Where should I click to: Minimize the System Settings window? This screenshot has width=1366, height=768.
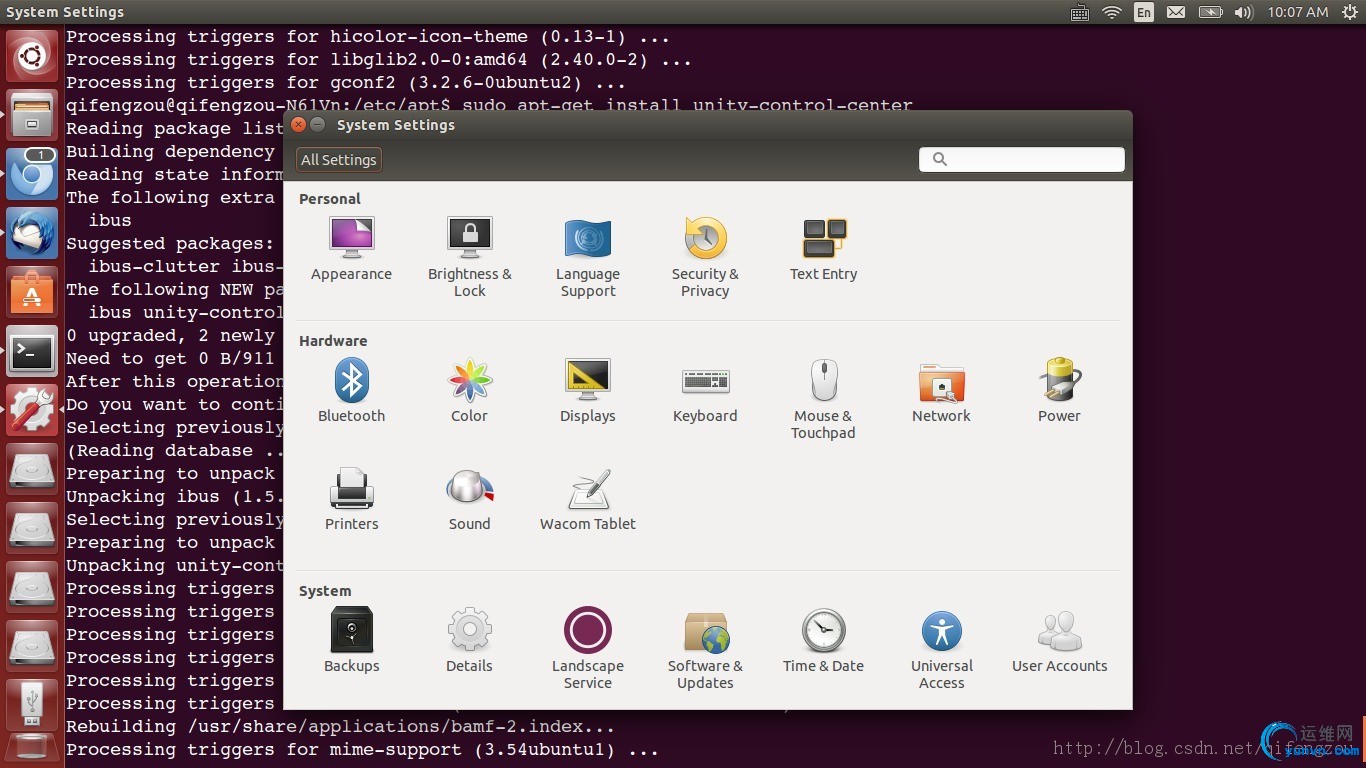[x=318, y=125]
